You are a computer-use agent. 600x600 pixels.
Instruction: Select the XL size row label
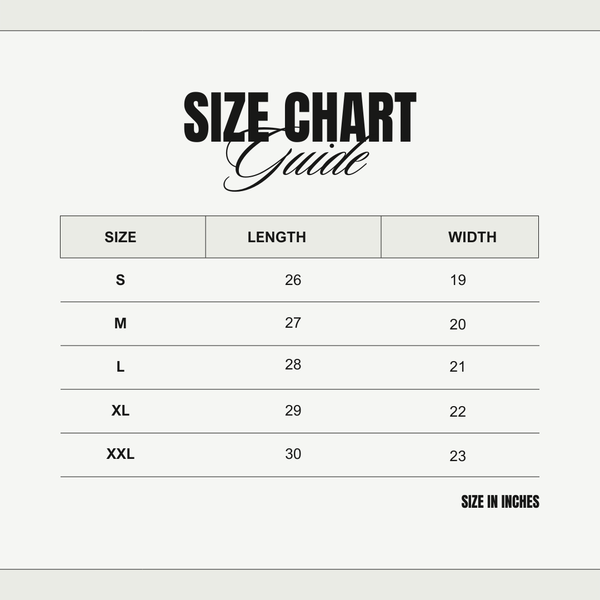point(120,411)
